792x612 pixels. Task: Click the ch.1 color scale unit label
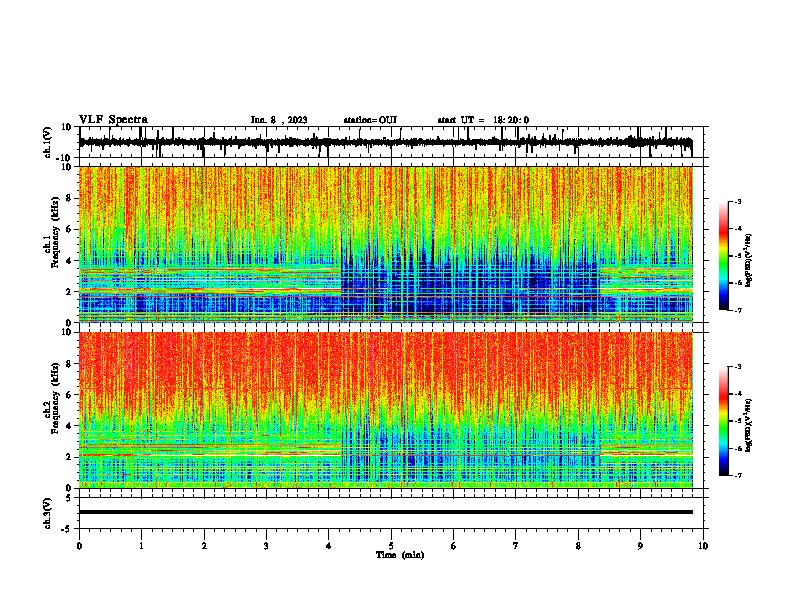(749, 261)
